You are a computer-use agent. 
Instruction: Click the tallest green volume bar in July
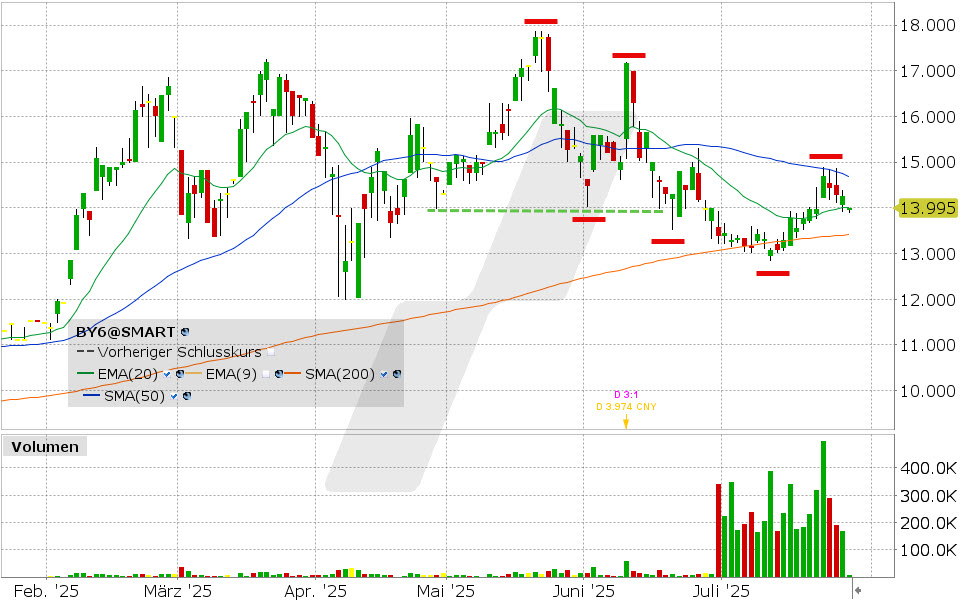(x=823, y=509)
